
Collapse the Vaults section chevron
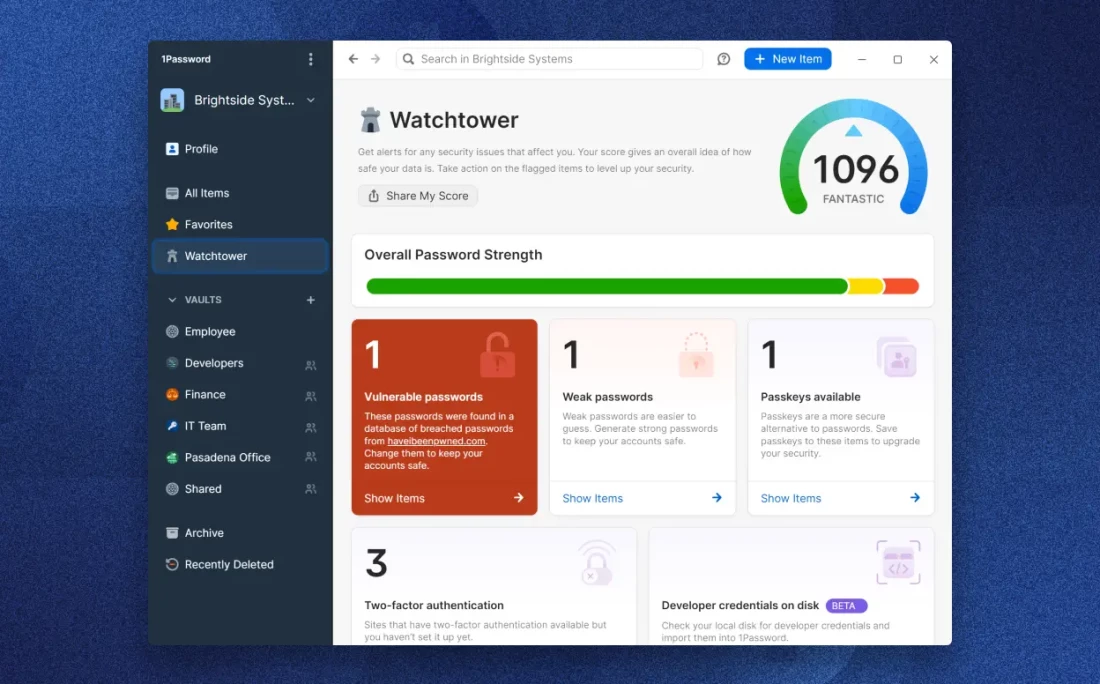172,300
